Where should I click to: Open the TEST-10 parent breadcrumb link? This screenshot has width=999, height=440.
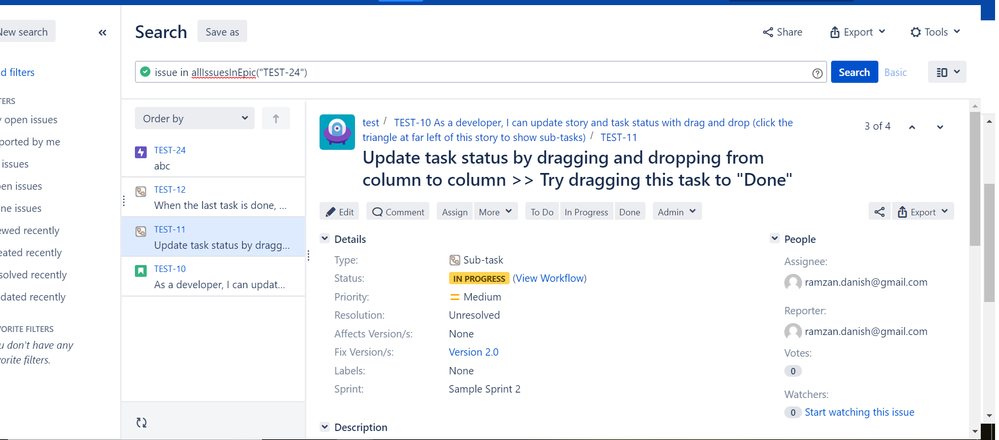click(578, 130)
